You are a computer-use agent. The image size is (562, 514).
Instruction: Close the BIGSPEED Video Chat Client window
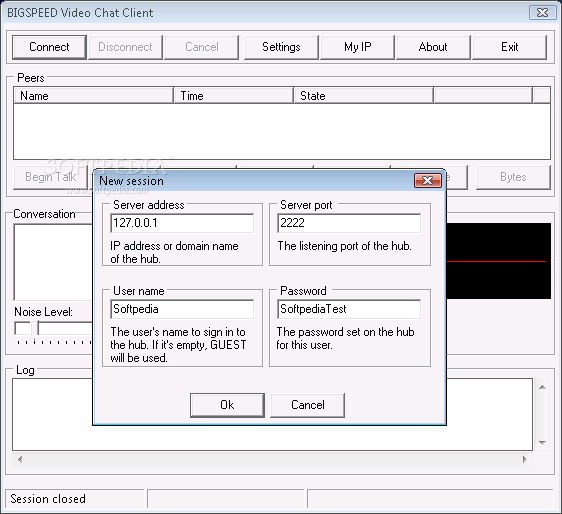(x=542, y=13)
